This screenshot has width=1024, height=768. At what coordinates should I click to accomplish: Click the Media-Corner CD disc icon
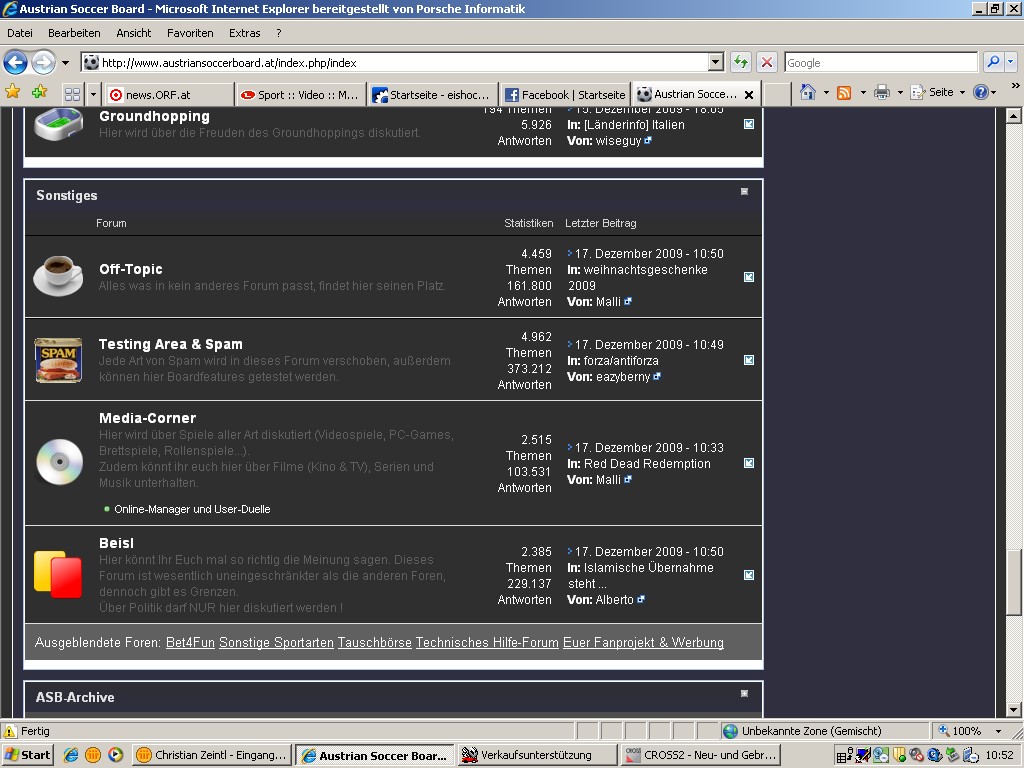pyautogui.click(x=59, y=462)
